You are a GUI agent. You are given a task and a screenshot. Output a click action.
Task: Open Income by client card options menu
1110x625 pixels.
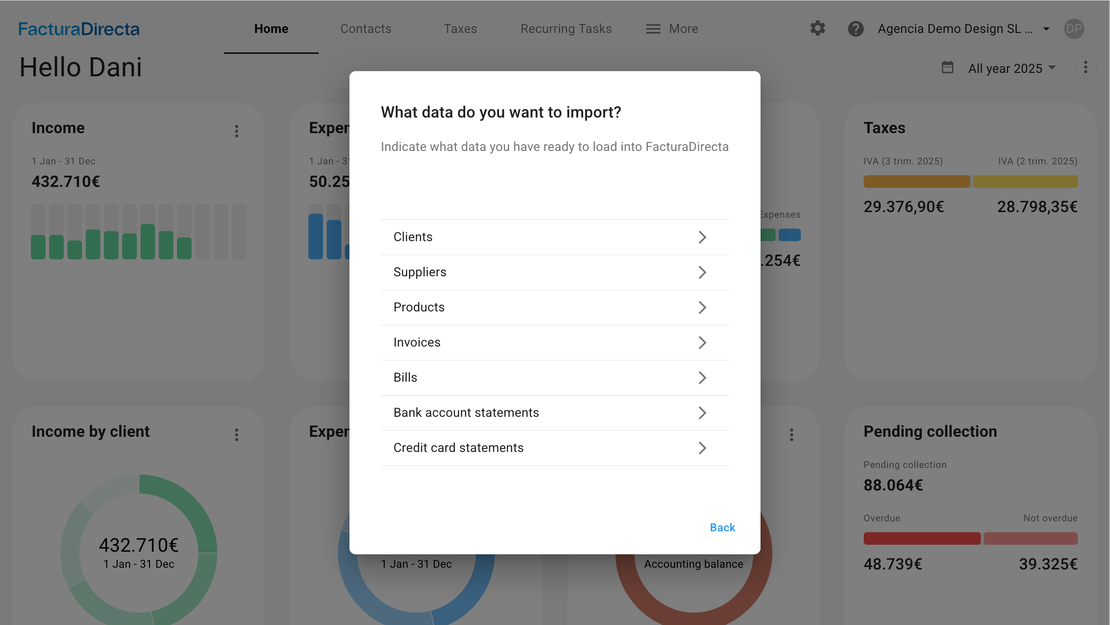237,435
